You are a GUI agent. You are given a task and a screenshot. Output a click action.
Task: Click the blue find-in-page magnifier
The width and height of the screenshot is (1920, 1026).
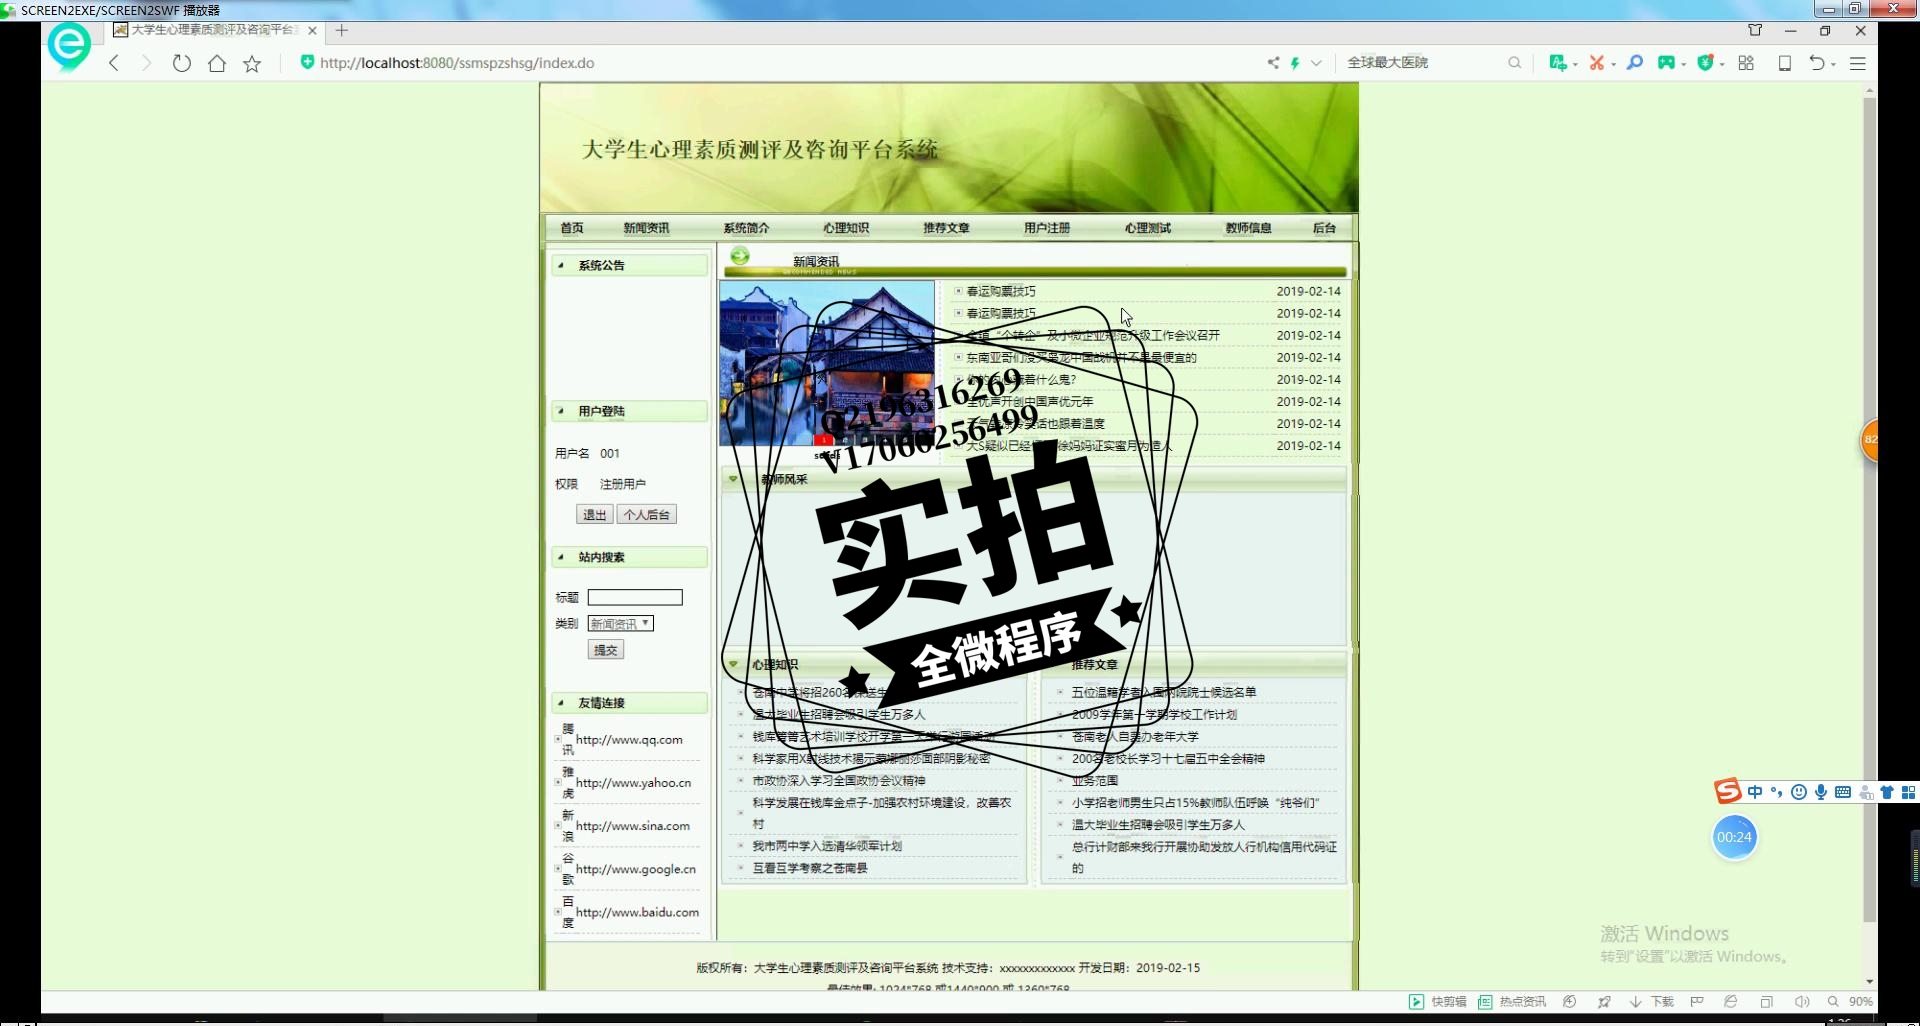point(1635,63)
